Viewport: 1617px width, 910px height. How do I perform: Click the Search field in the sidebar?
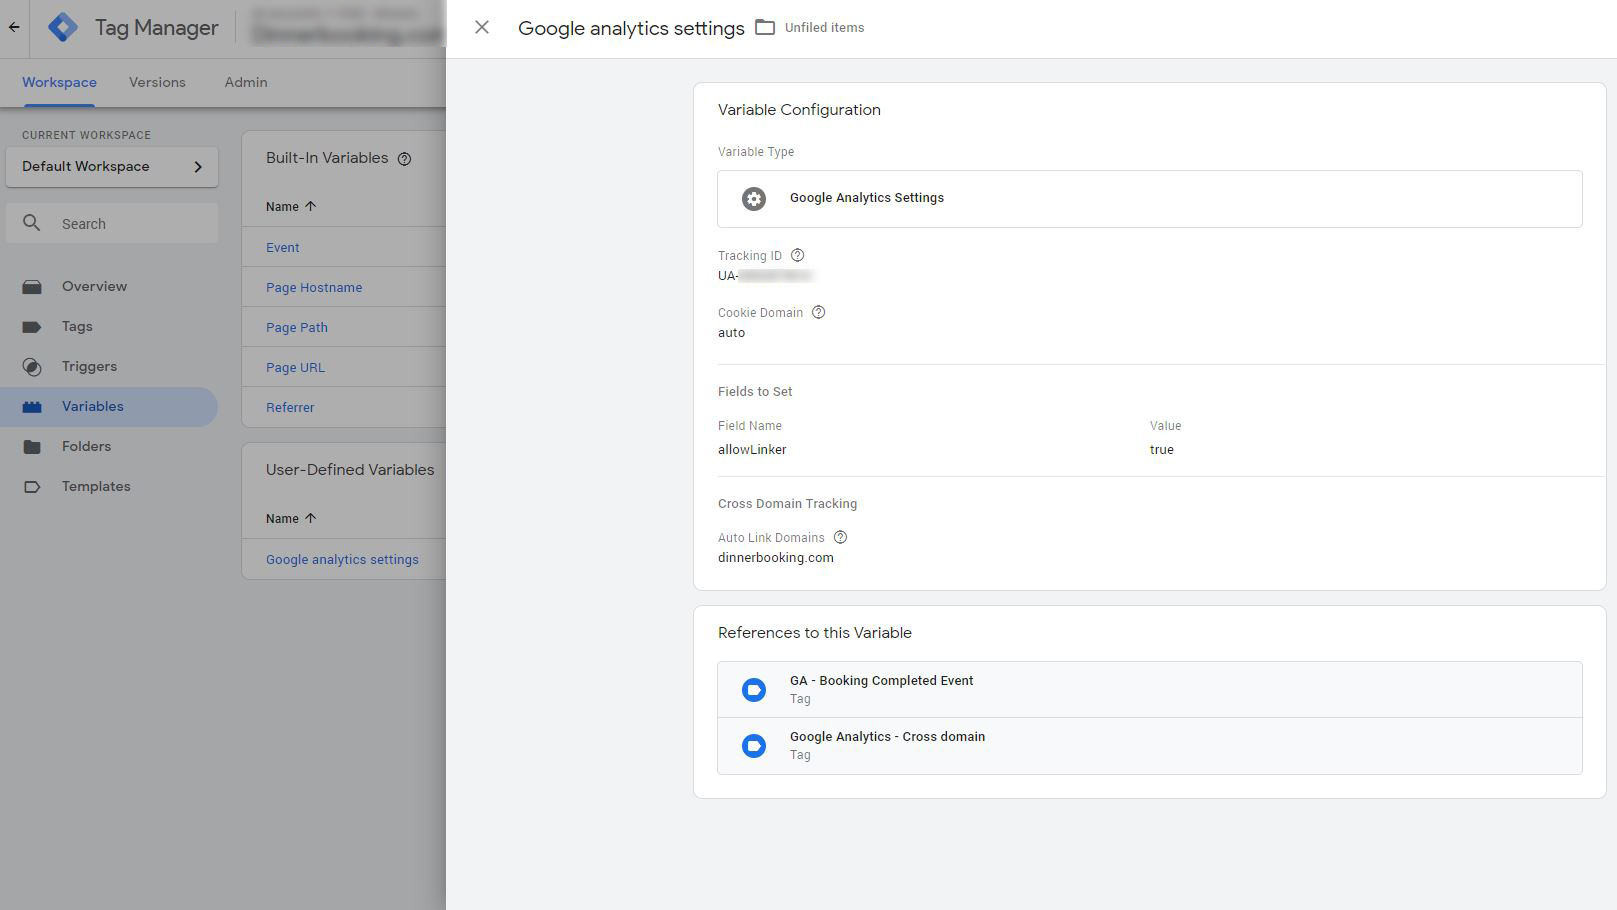pos(112,224)
